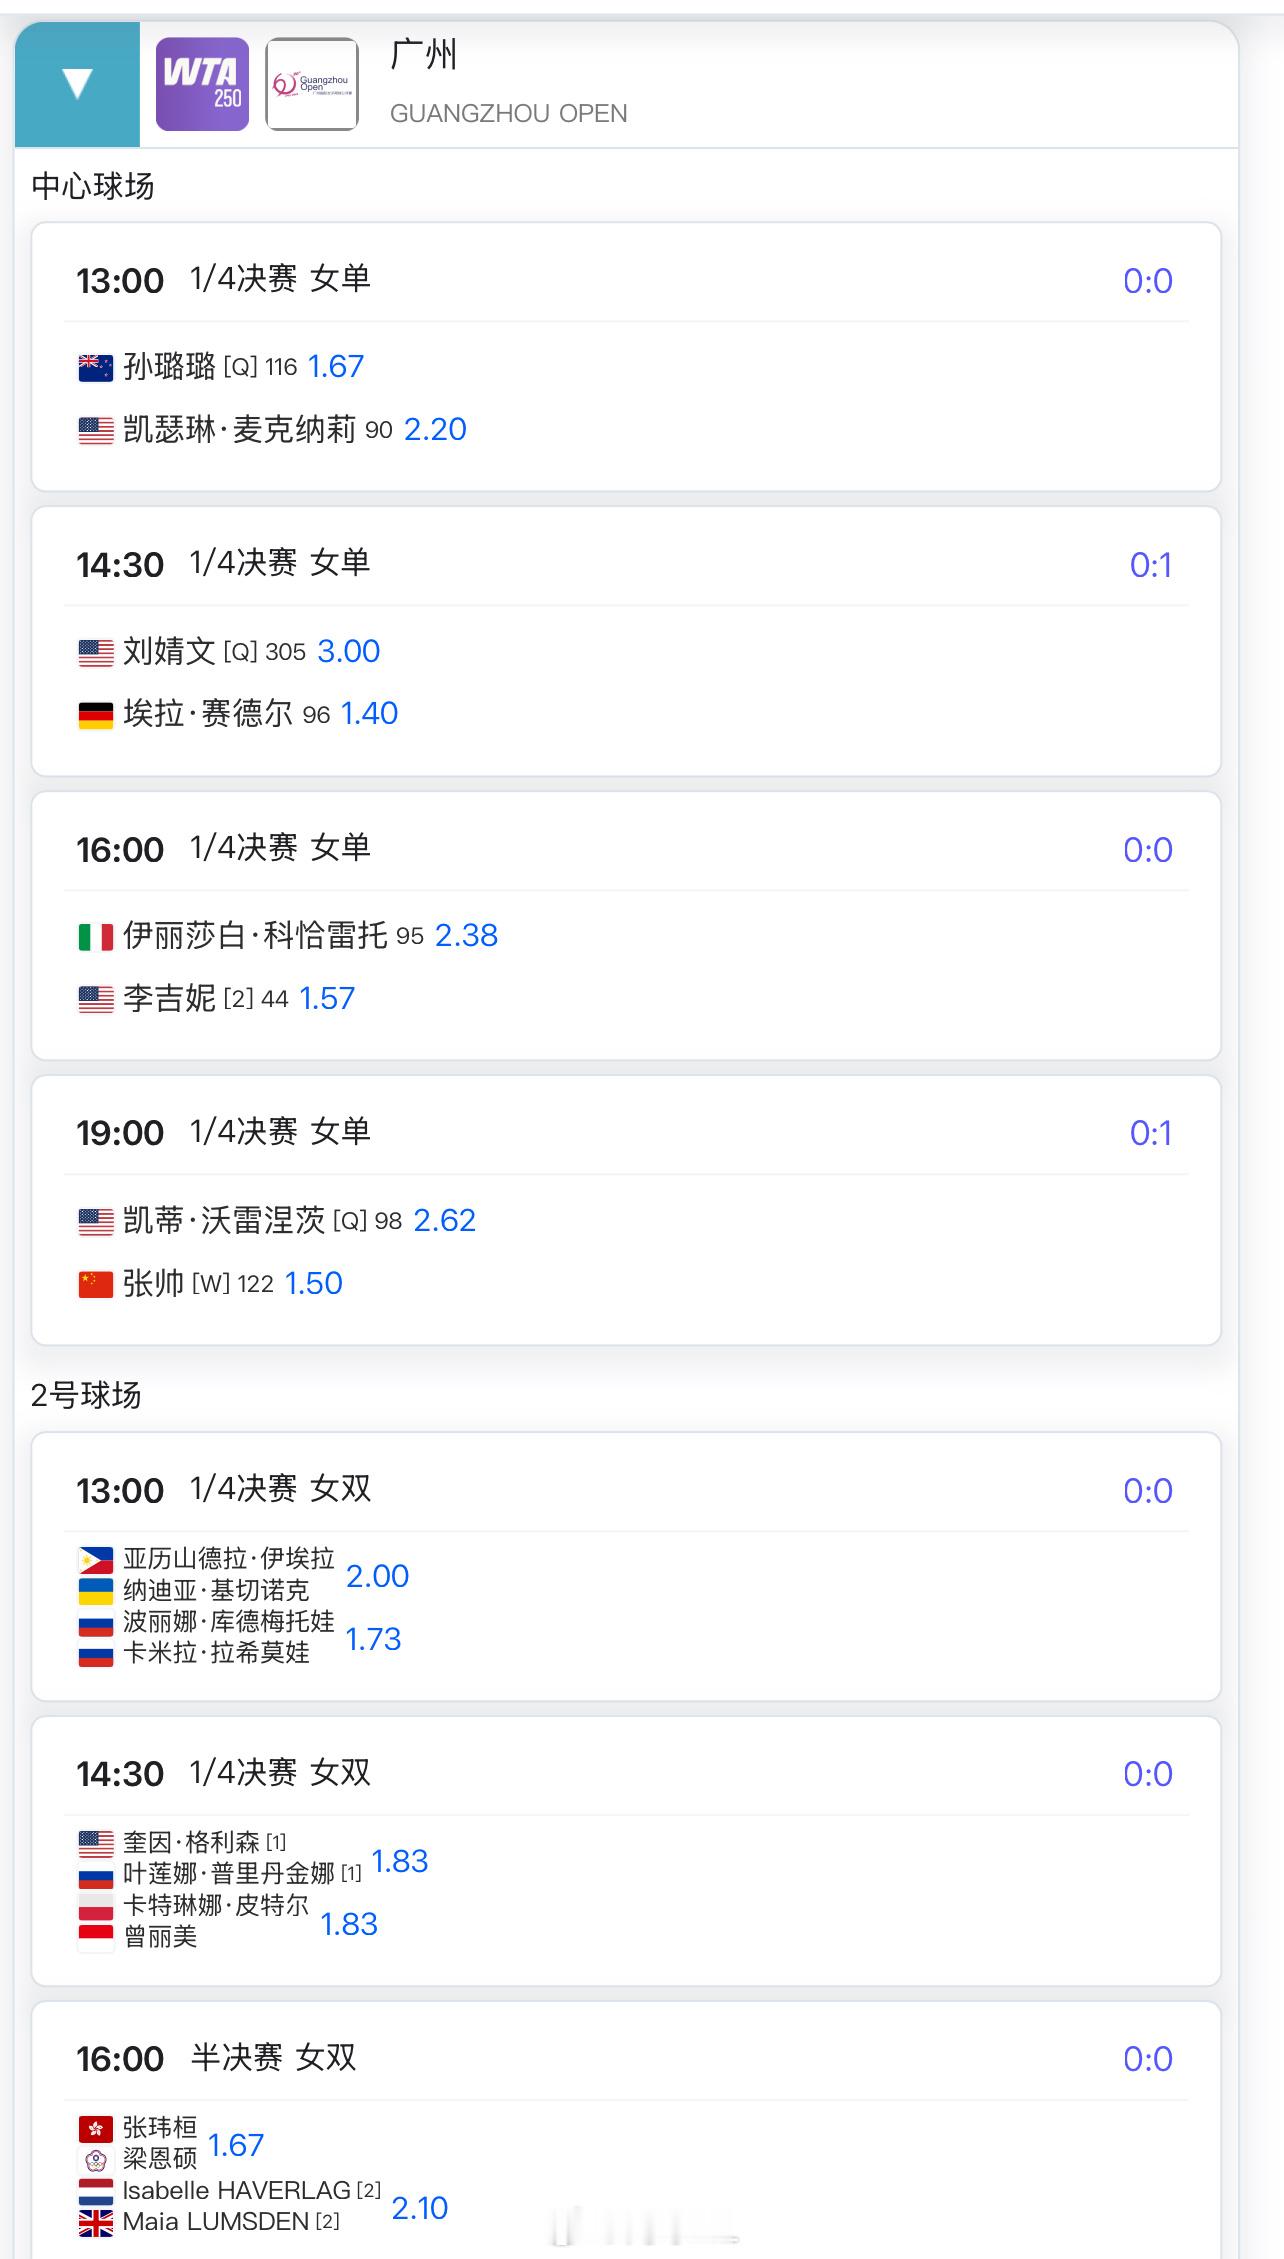The width and height of the screenshot is (1284, 2259).
Task: Open player 刘婧文 profile link
Action: tap(169, 652)
